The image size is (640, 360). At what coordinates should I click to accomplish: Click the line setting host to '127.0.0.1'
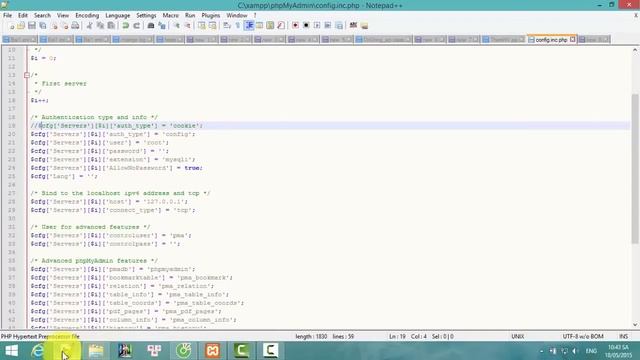click(x=109, y=202)
